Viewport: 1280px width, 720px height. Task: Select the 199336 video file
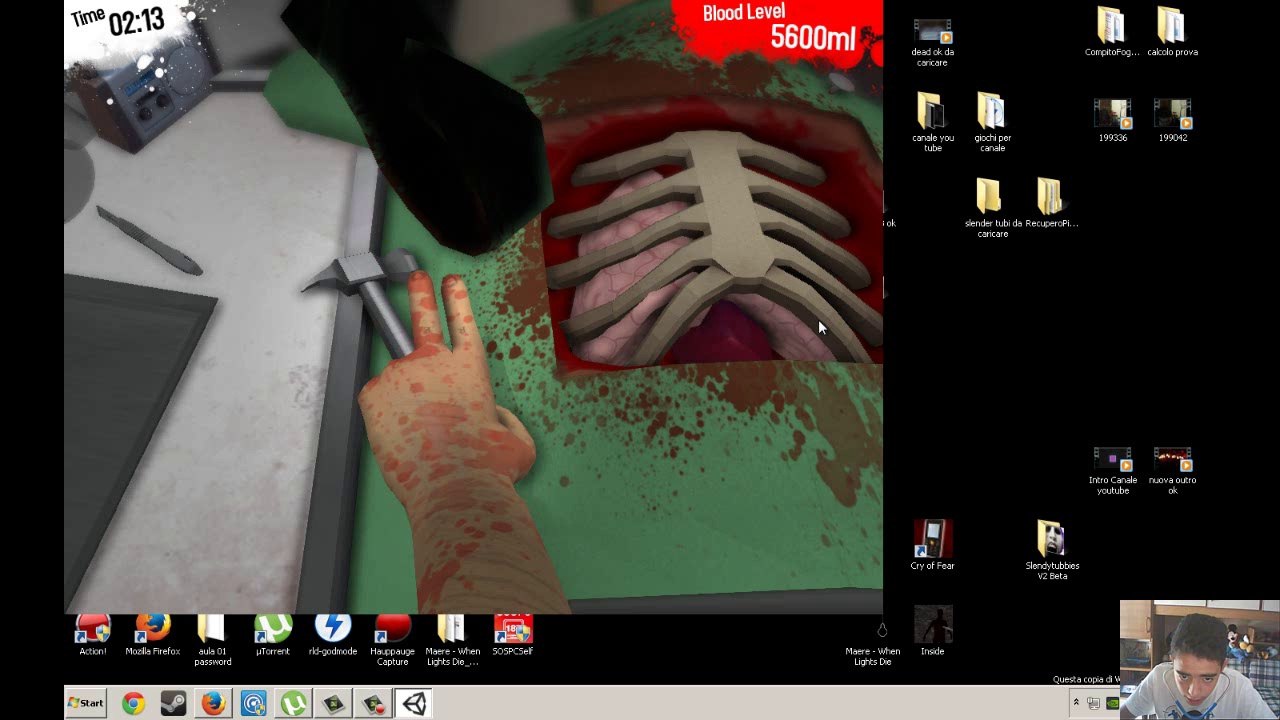point(1112,121)
